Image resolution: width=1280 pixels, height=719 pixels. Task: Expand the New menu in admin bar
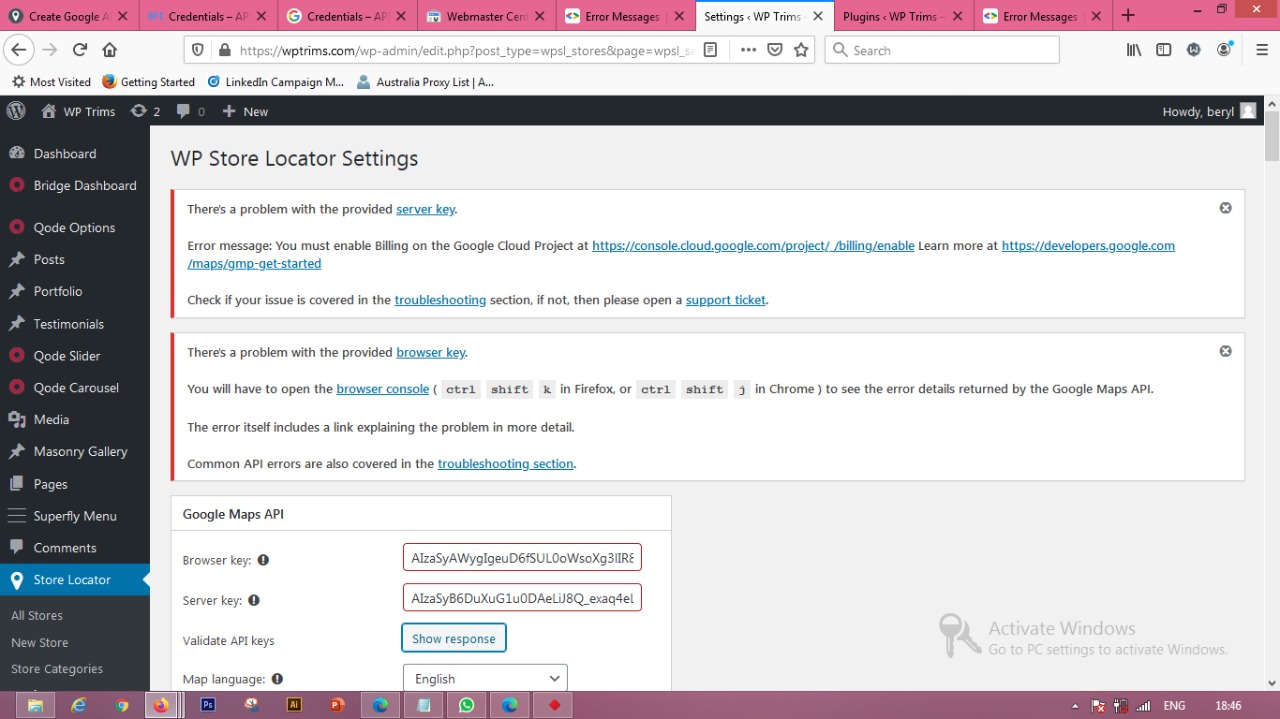245,111
